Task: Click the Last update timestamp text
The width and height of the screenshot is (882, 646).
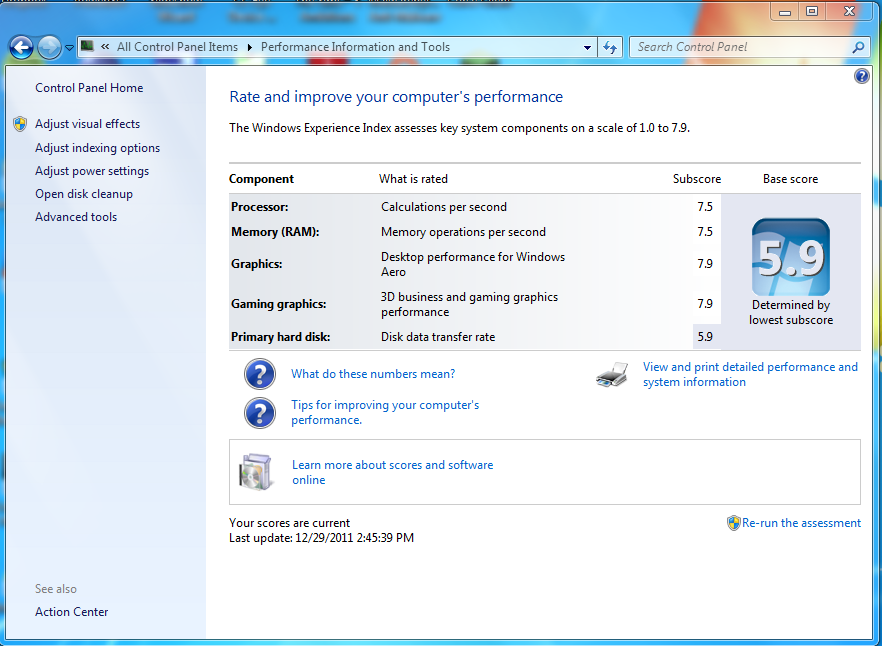Action: click(321, 538)
